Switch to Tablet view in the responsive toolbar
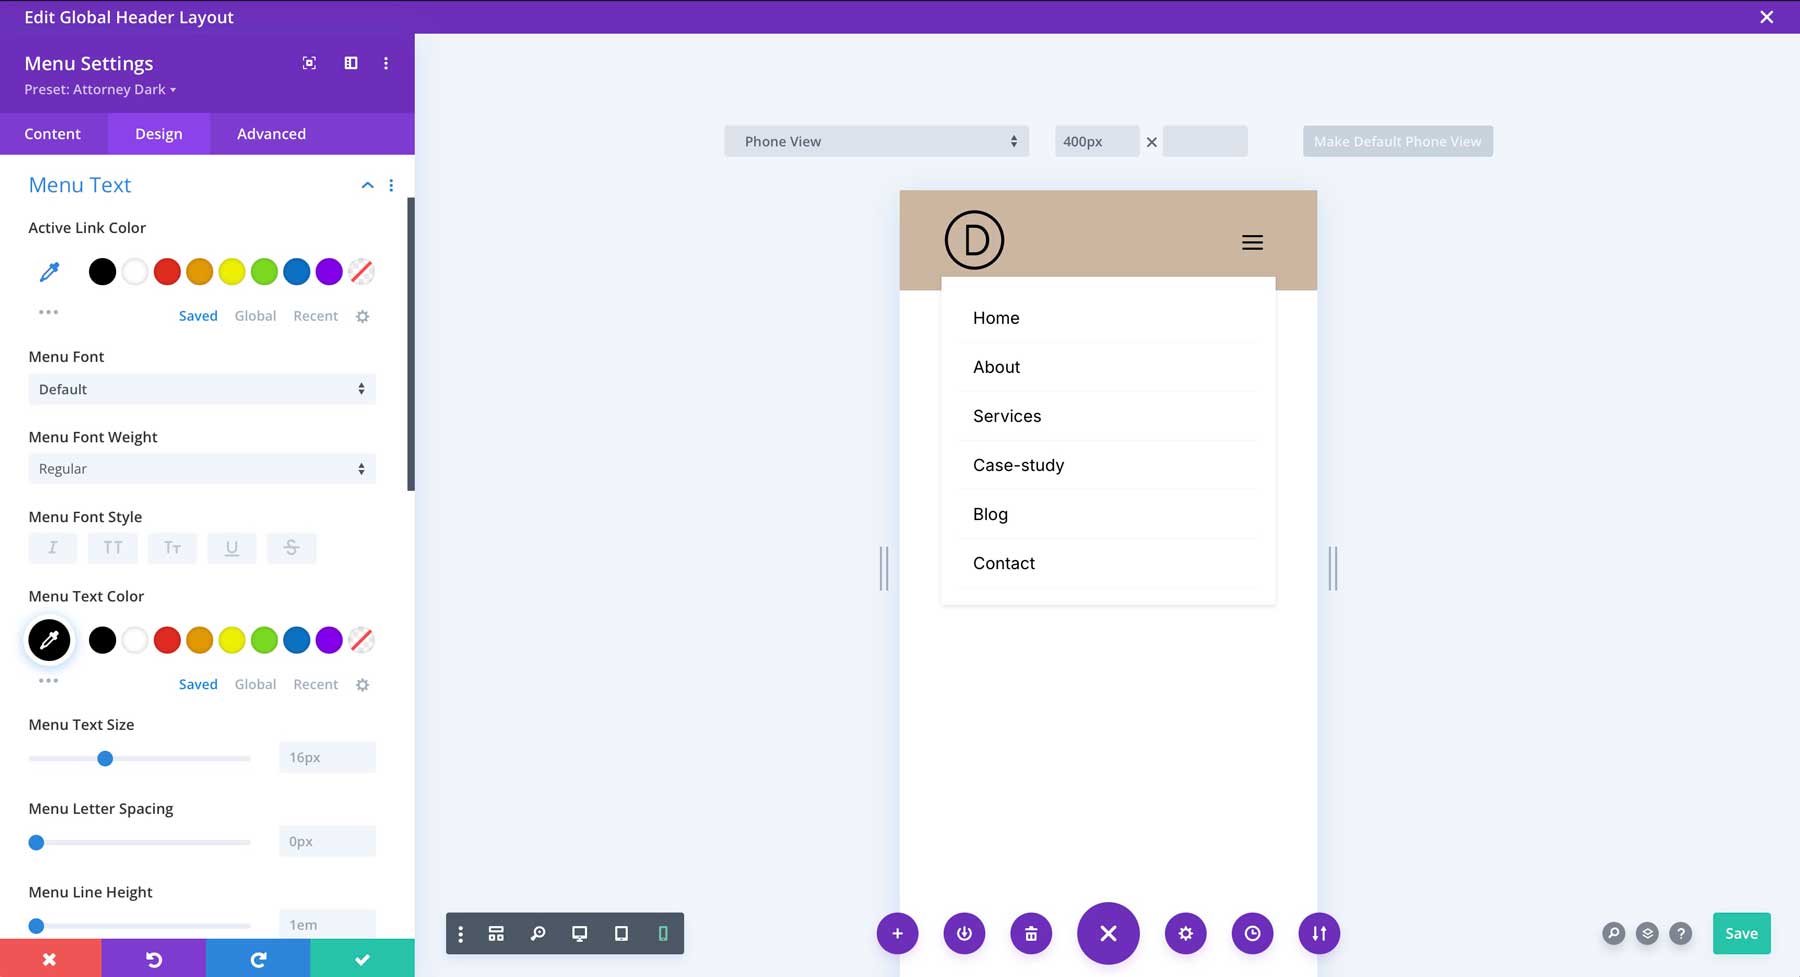The height and width of the screenshot is (977, 1800). [621, 933]
